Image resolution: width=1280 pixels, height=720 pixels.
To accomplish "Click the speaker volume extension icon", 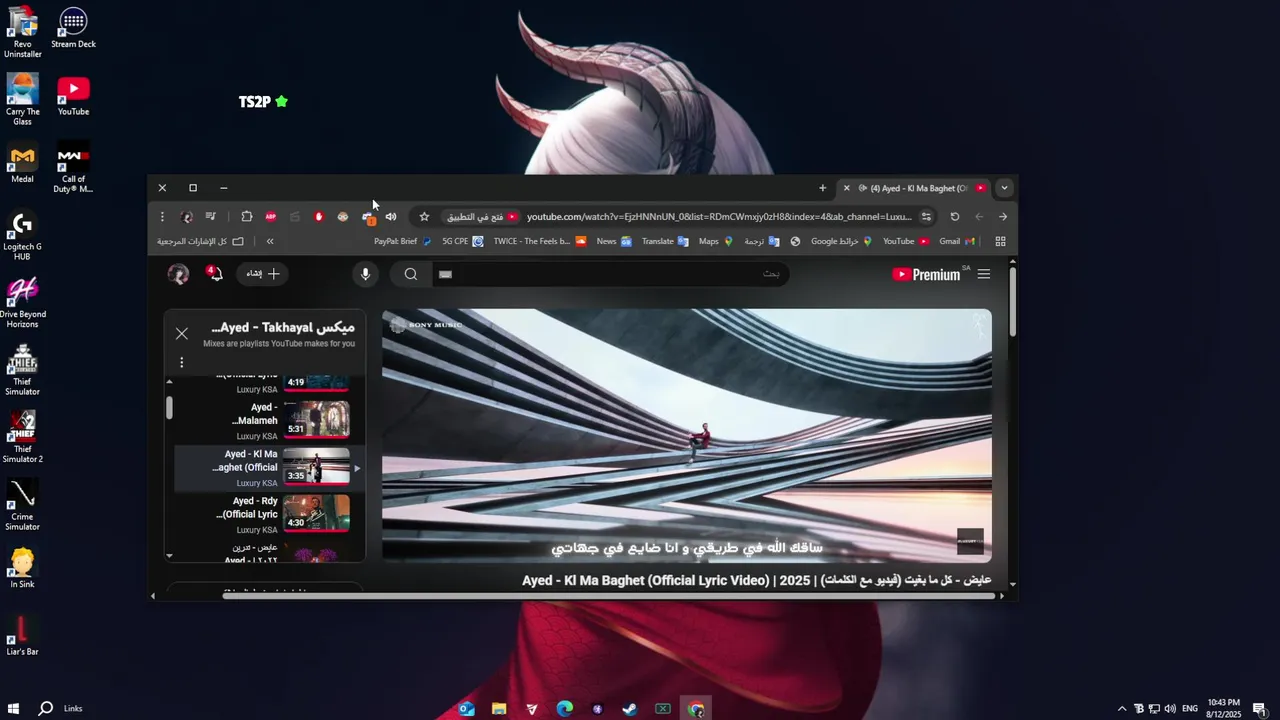I will coord(391,216).
